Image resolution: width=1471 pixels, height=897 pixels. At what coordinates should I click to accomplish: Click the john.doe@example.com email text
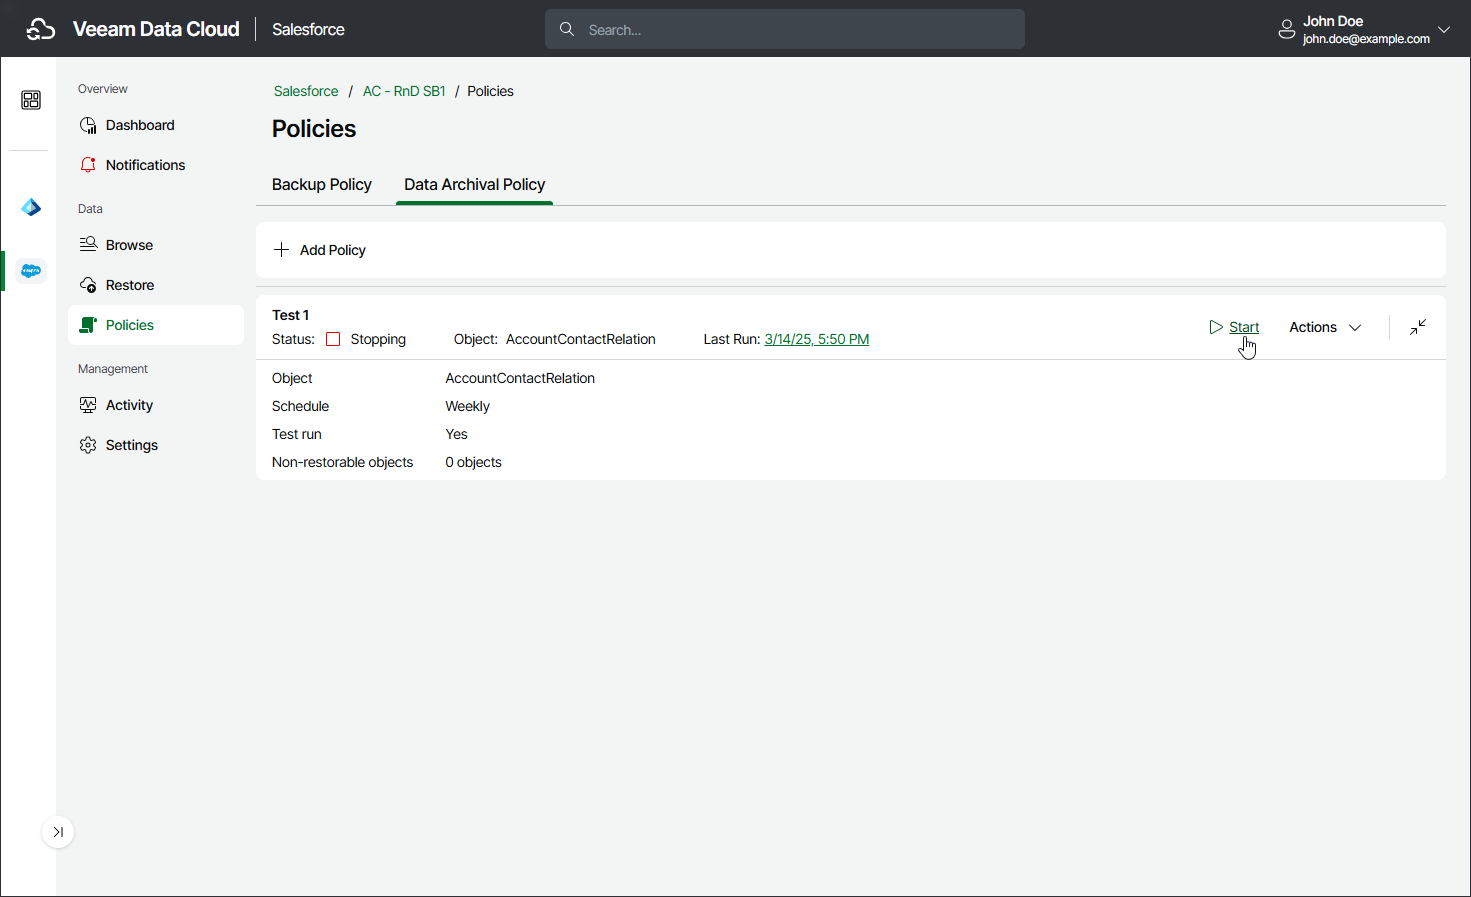click(1366, 39)
